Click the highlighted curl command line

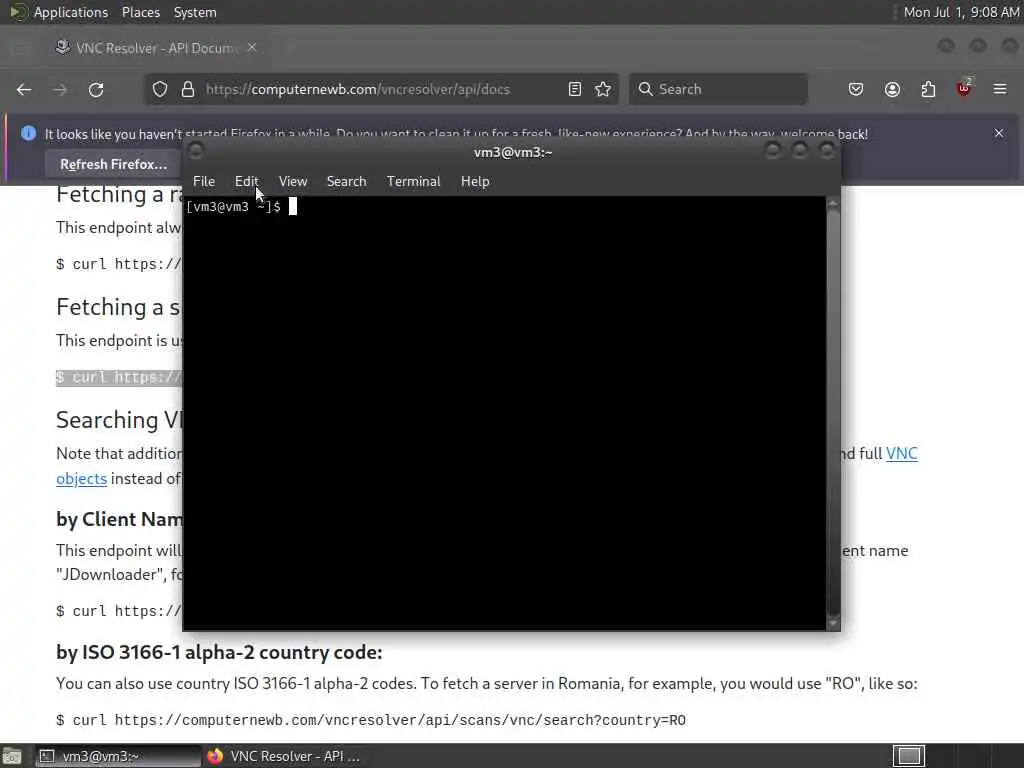pyautogui.click(x=119, y=377)
